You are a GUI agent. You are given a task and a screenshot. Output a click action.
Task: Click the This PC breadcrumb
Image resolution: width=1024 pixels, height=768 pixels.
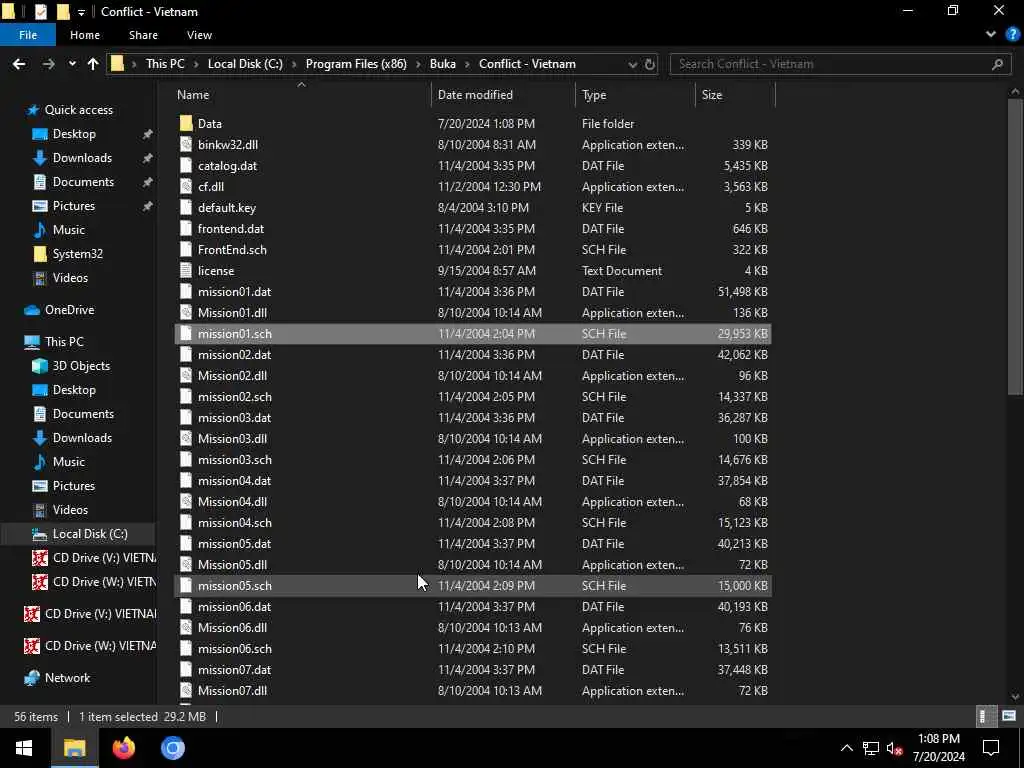pos(165,64)
